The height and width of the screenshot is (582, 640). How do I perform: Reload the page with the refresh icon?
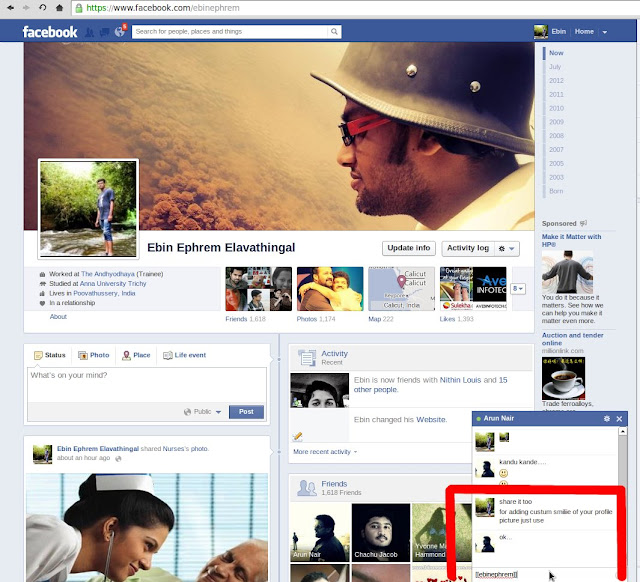[x=42, y=8]
